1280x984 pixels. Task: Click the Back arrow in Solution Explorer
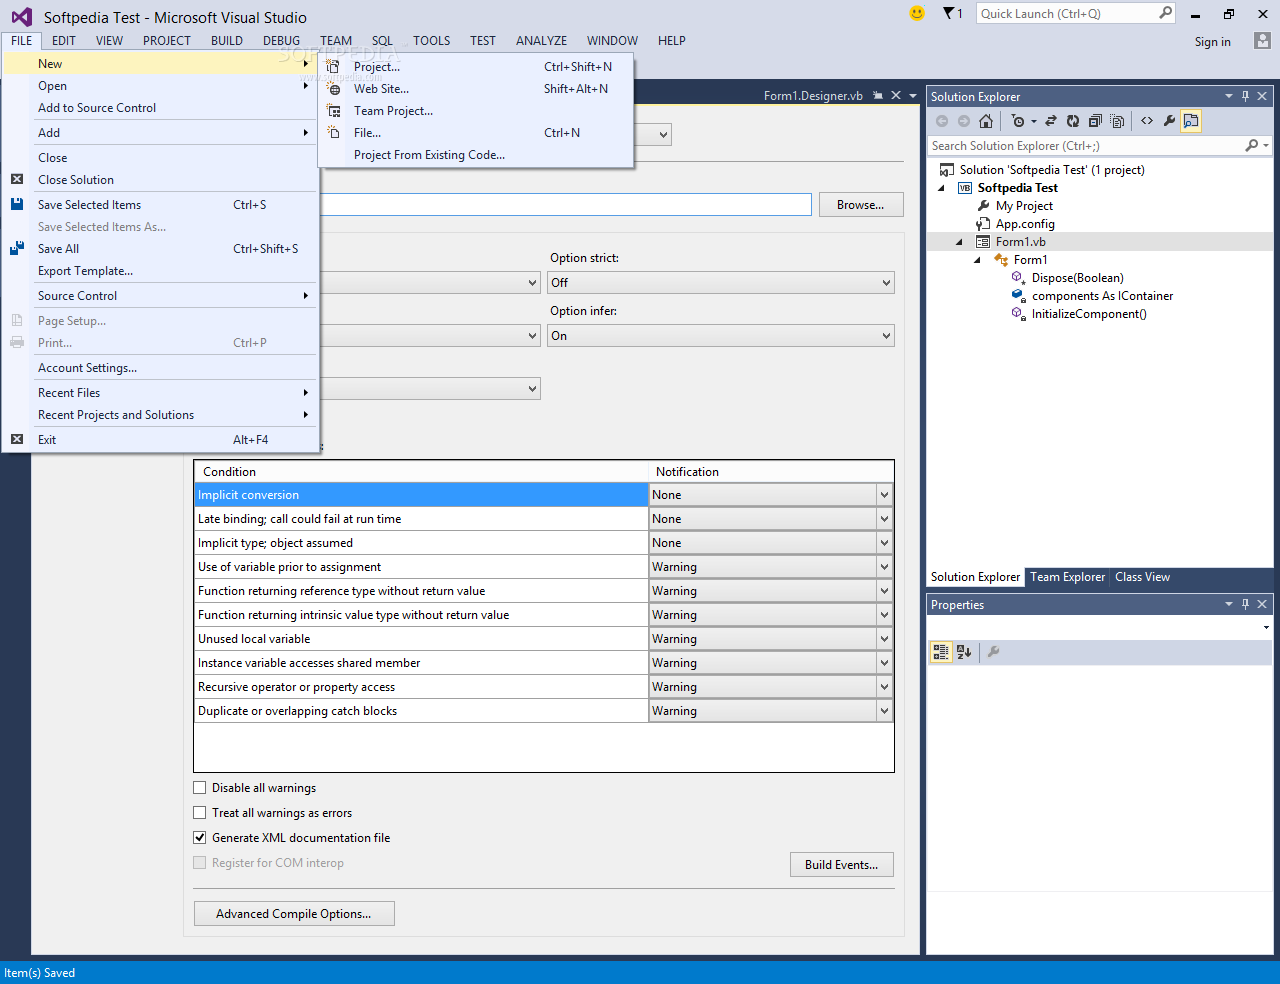coord(942,121)
